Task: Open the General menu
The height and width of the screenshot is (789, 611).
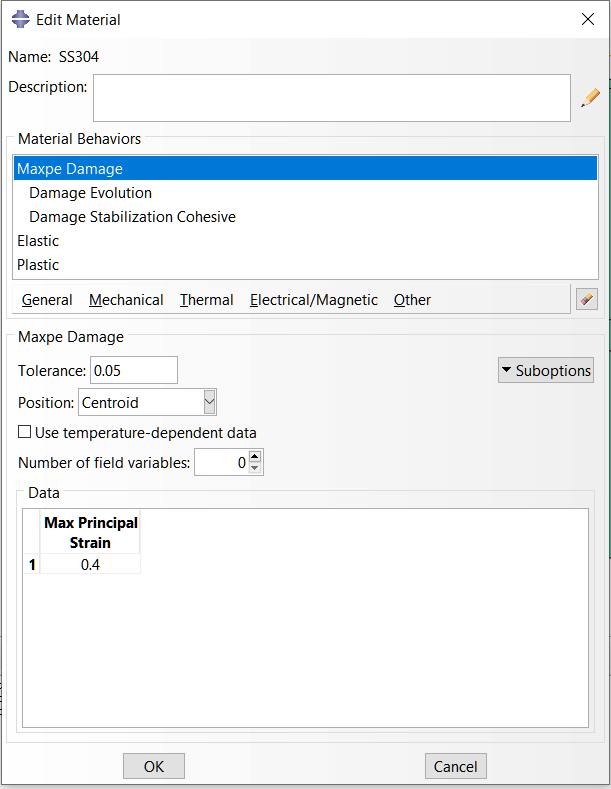Action: [x=47, y=300]
